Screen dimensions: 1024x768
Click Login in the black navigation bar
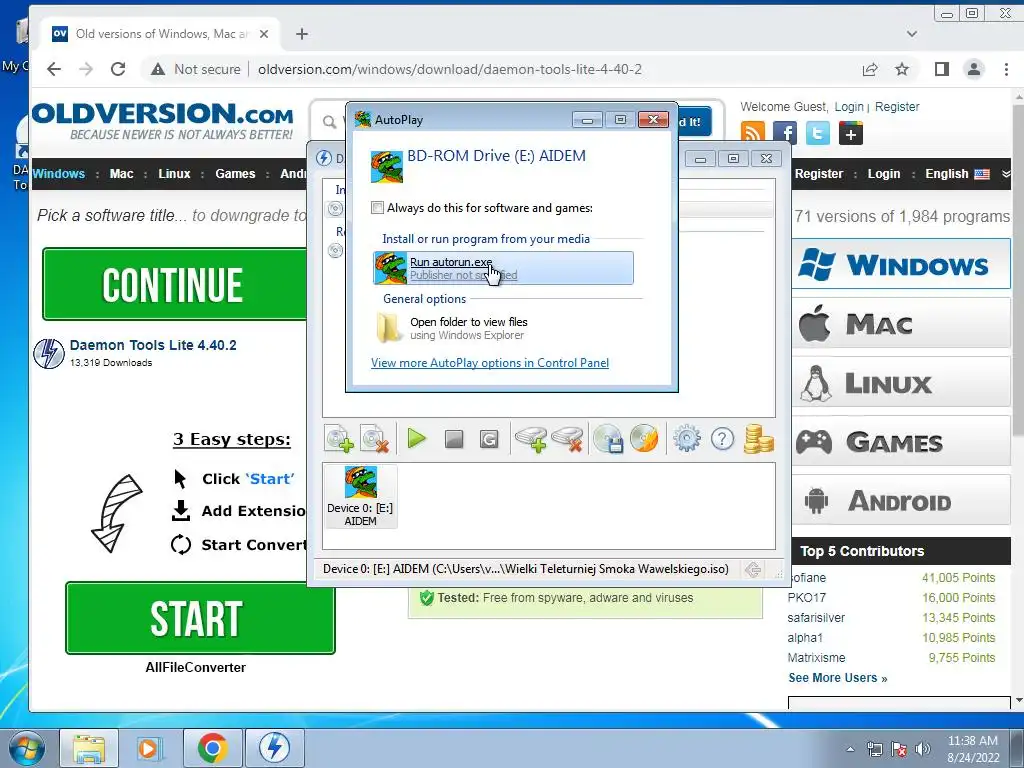click(x=884, y=174)
